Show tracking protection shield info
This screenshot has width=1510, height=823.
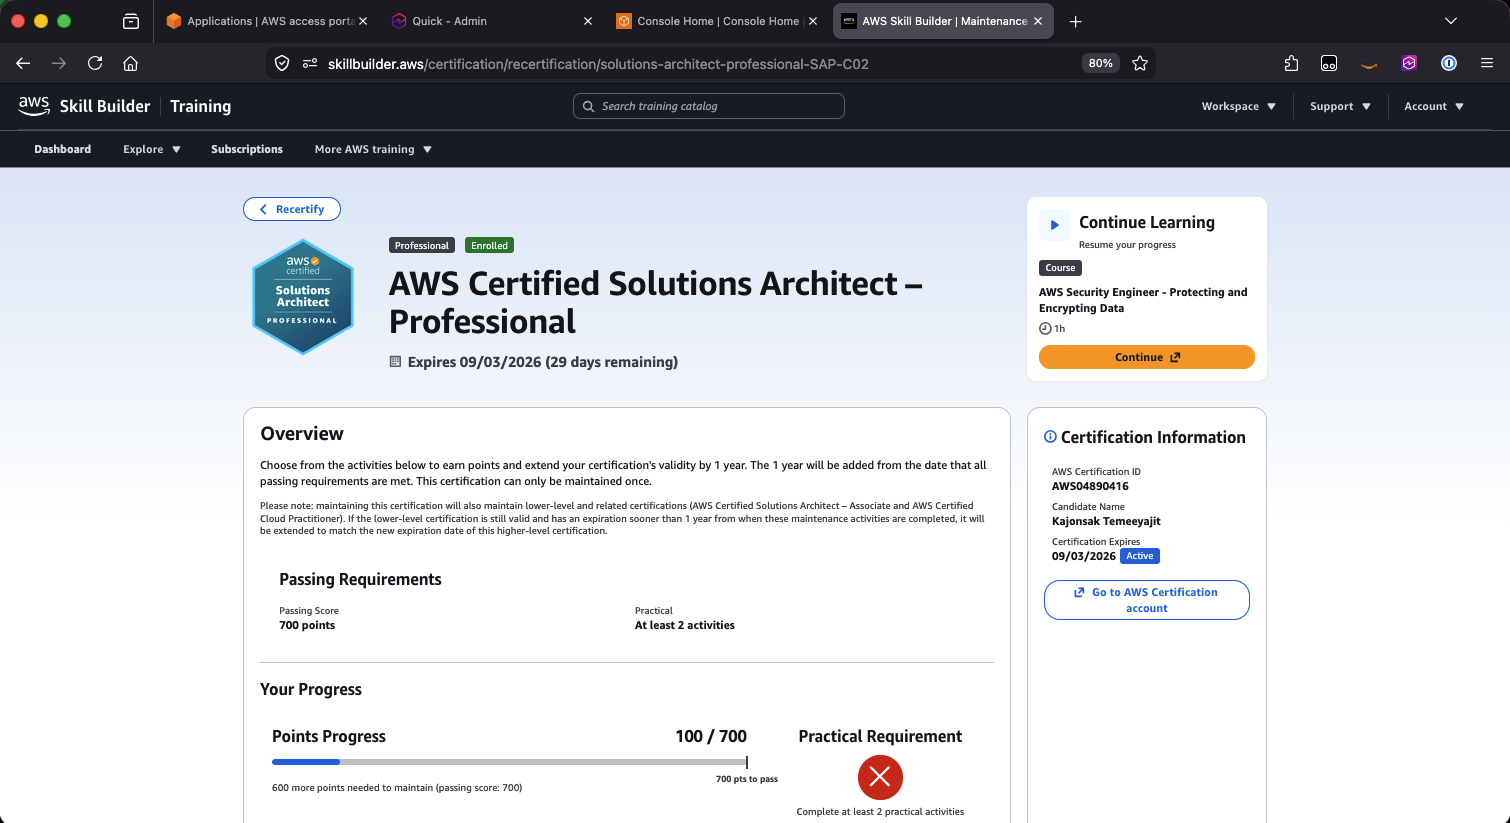tap(282, 63)
